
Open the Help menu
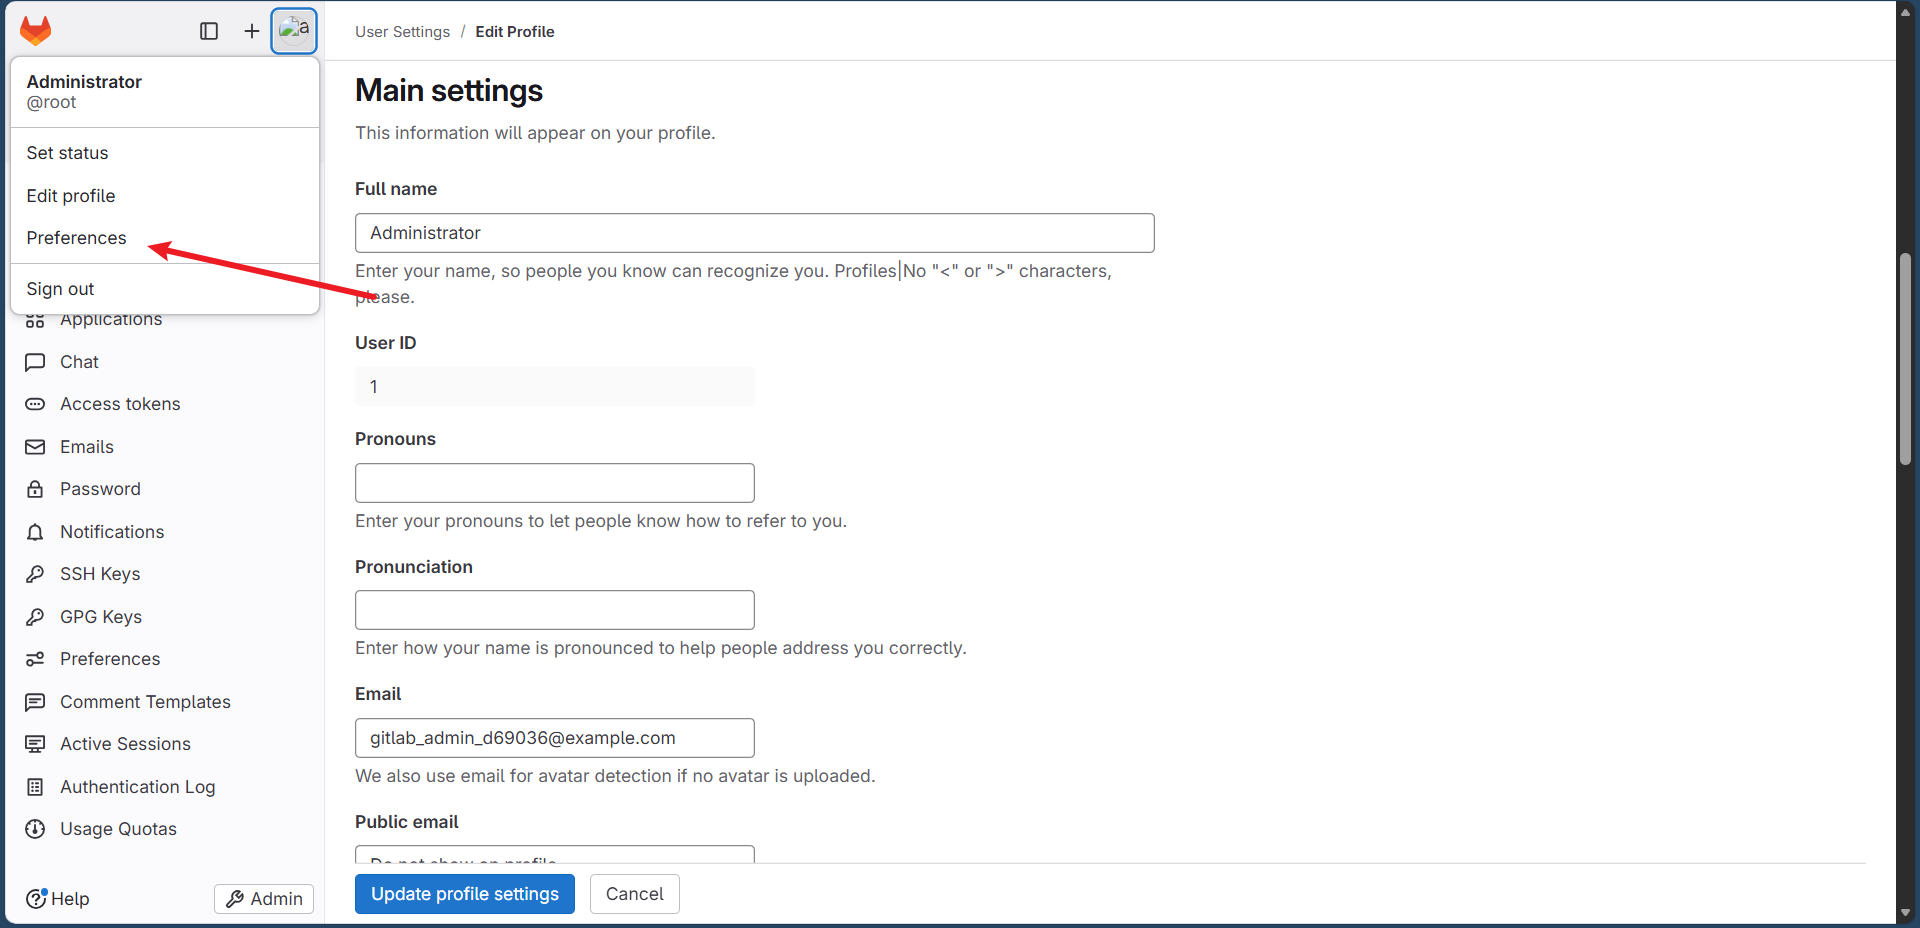click(x=58, y=899)
